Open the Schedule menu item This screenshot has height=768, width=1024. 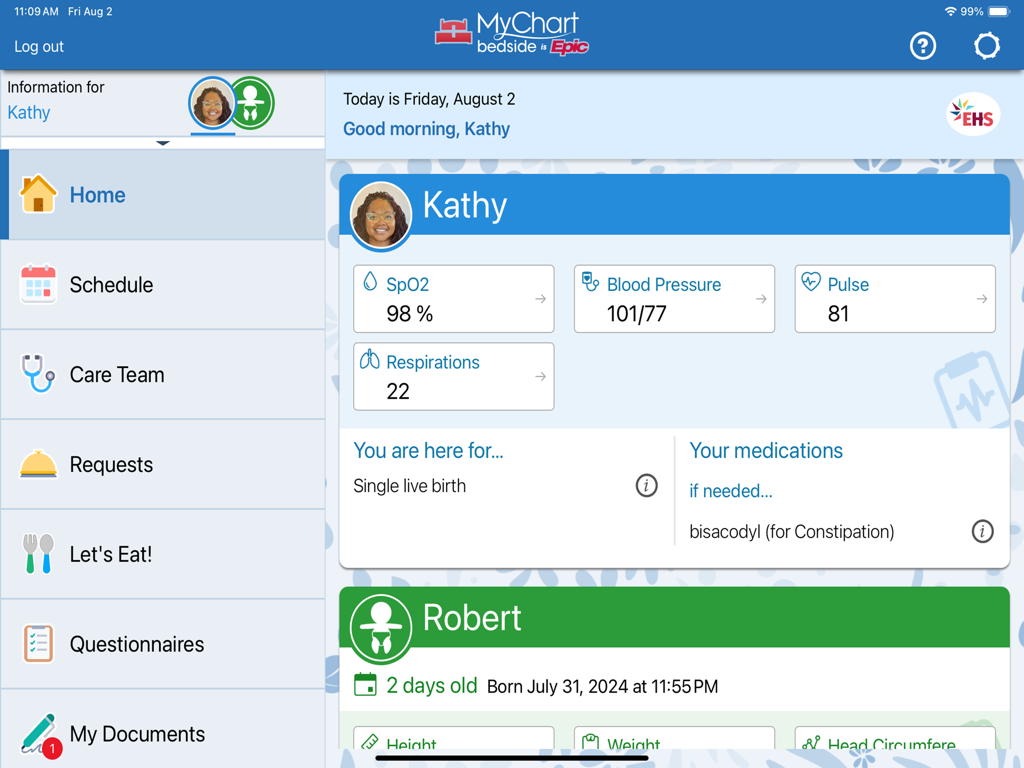(163, 285)
